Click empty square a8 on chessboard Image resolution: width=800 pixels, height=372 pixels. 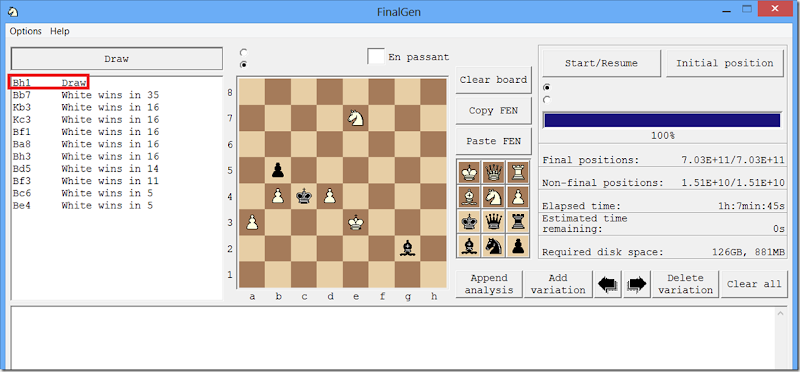pyautogui.click(x=252, y=92)
